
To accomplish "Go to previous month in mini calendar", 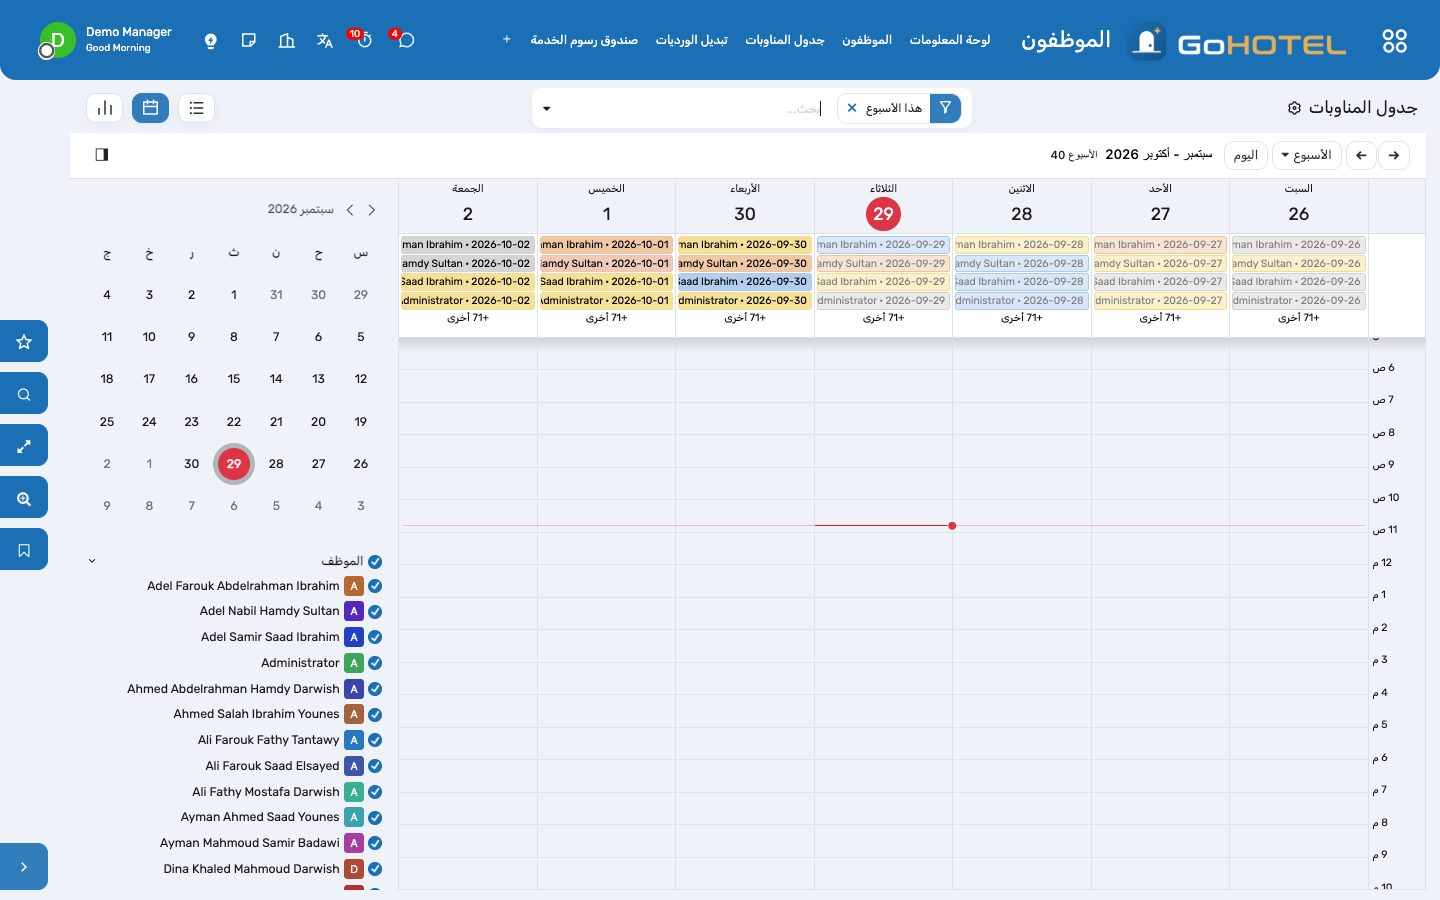I will [x=350, y=210].
